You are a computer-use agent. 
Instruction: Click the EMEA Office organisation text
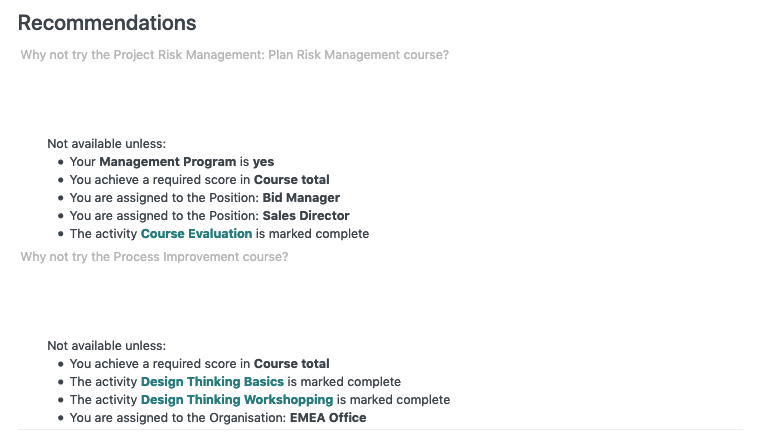pyautogui.click(x=328, y=418)
